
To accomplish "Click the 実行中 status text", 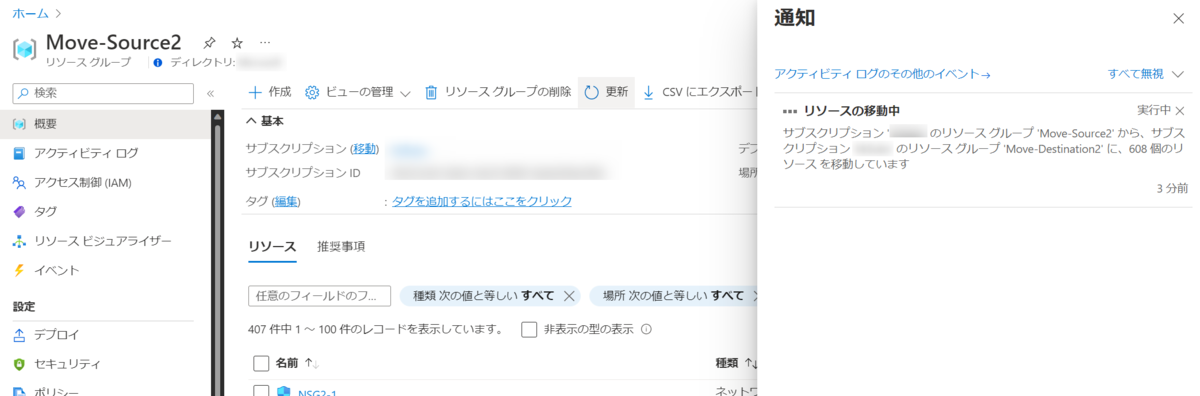I will click(x=1153, y=110).
